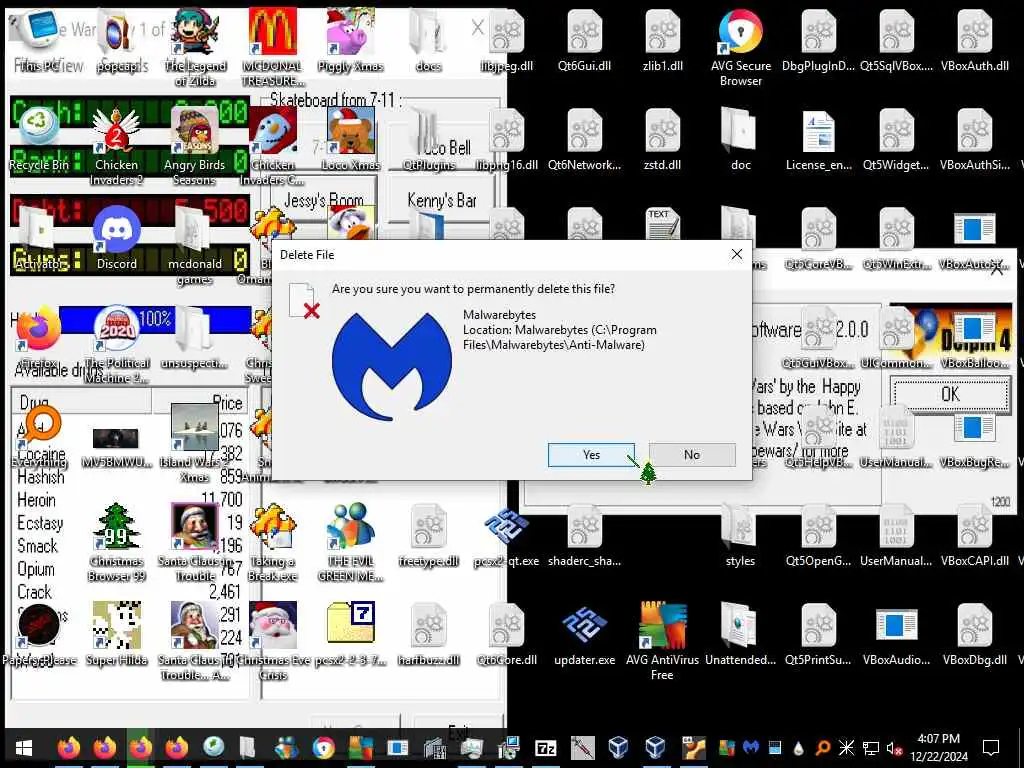This screenshot has height=768, width=1024.
Task: Select the Angry Birds Seasons shortcut
Action: [195, 146]
